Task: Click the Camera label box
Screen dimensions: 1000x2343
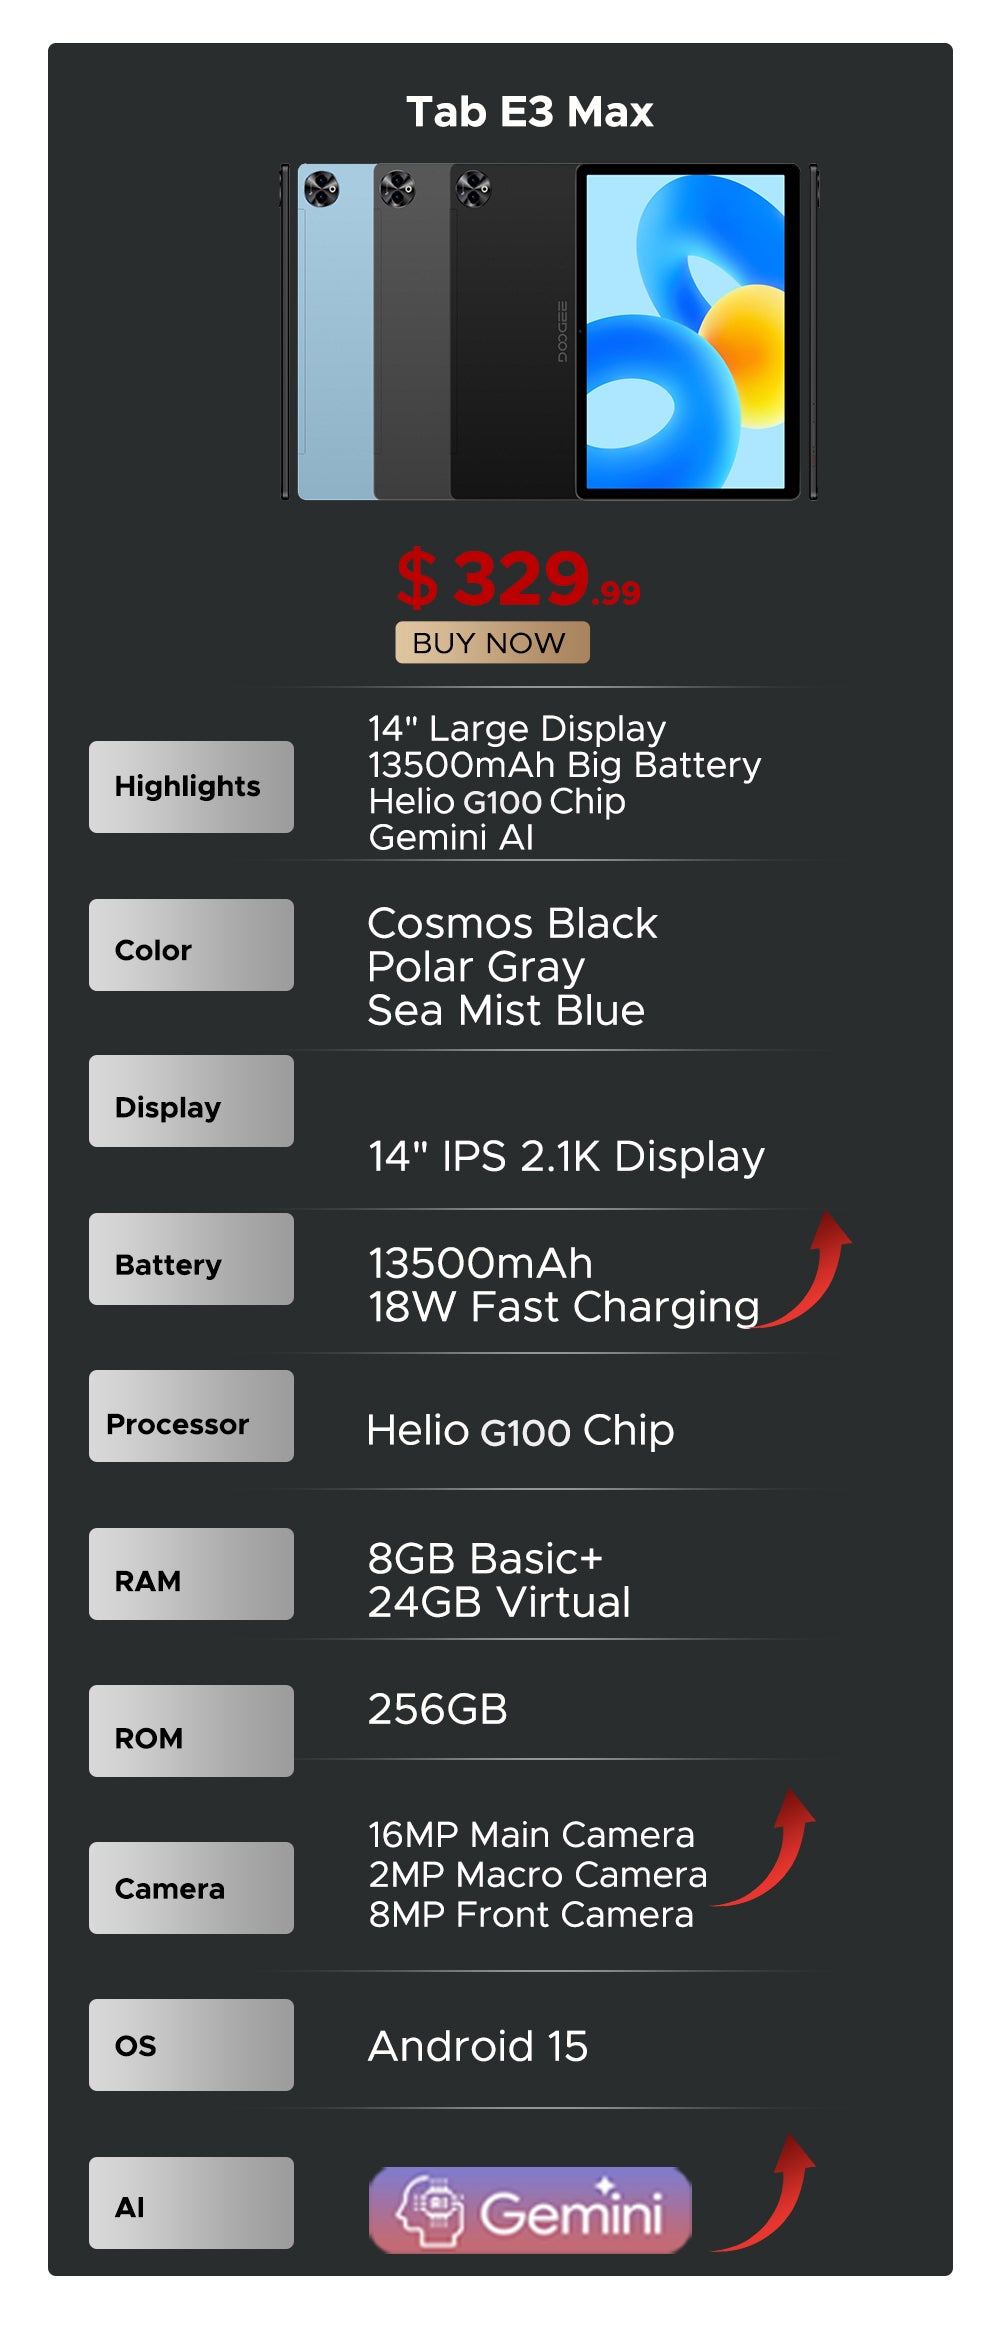Action: point(191,1888)
